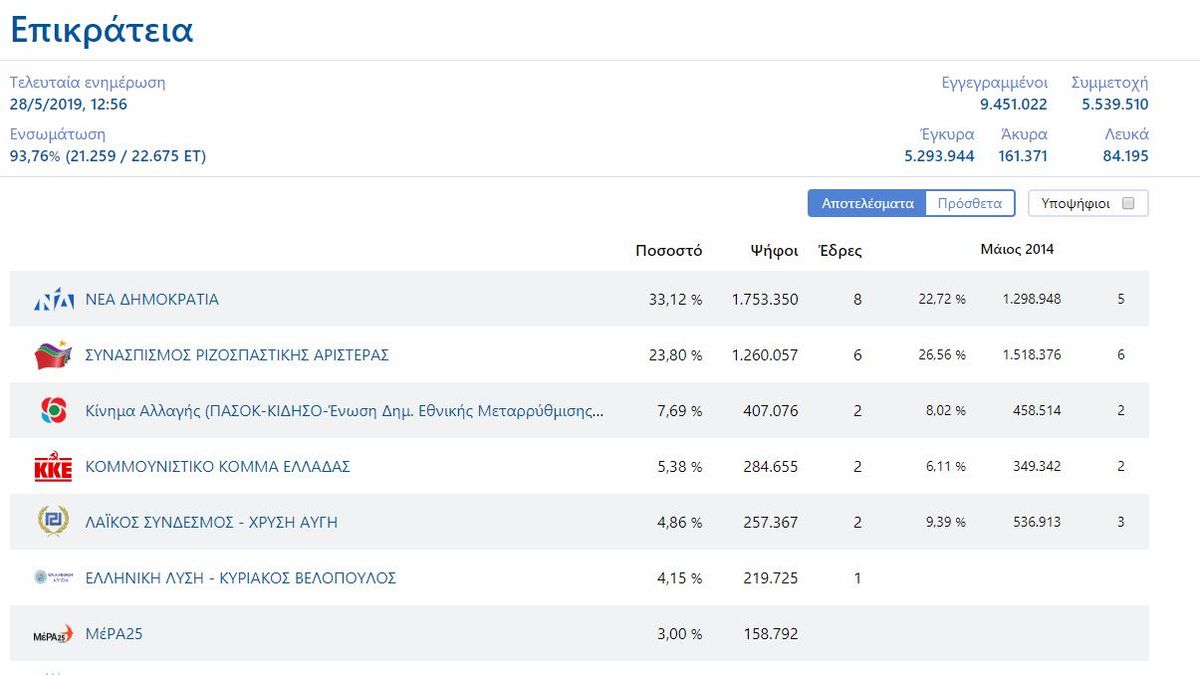Screen dimensions: 1200x675
Task: Click the percentage 4,86 %
Action: 680,523
